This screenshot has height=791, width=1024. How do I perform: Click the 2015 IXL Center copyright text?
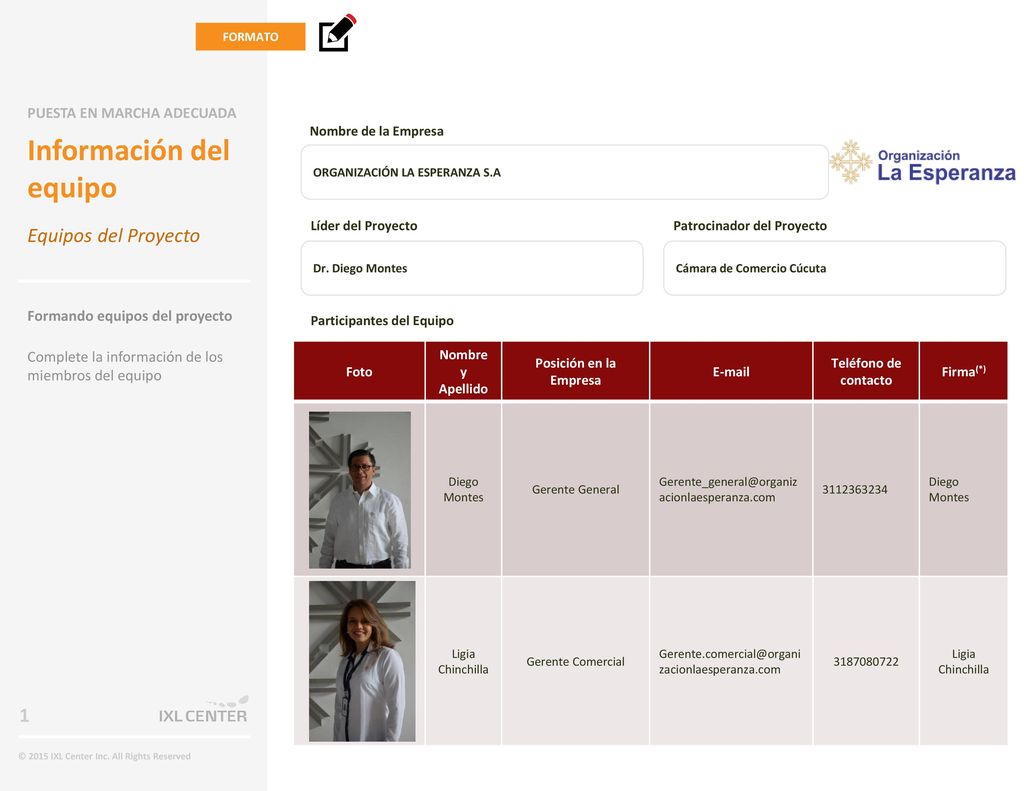[104, 756]
